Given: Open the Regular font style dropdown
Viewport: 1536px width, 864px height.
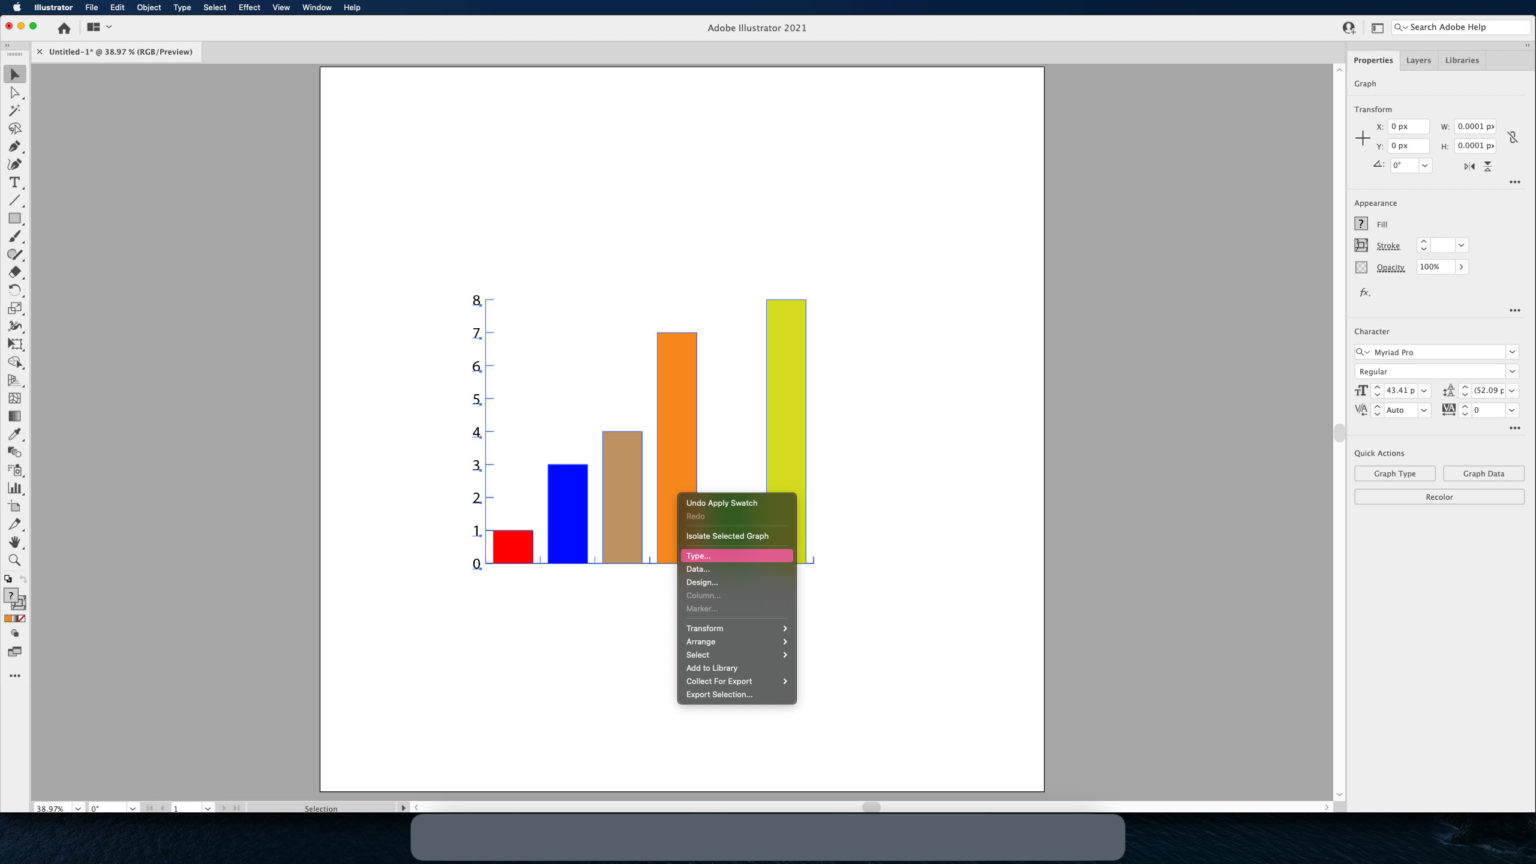Looking at the screenshot, I should pyautogui.click(x=1511, y=371).
